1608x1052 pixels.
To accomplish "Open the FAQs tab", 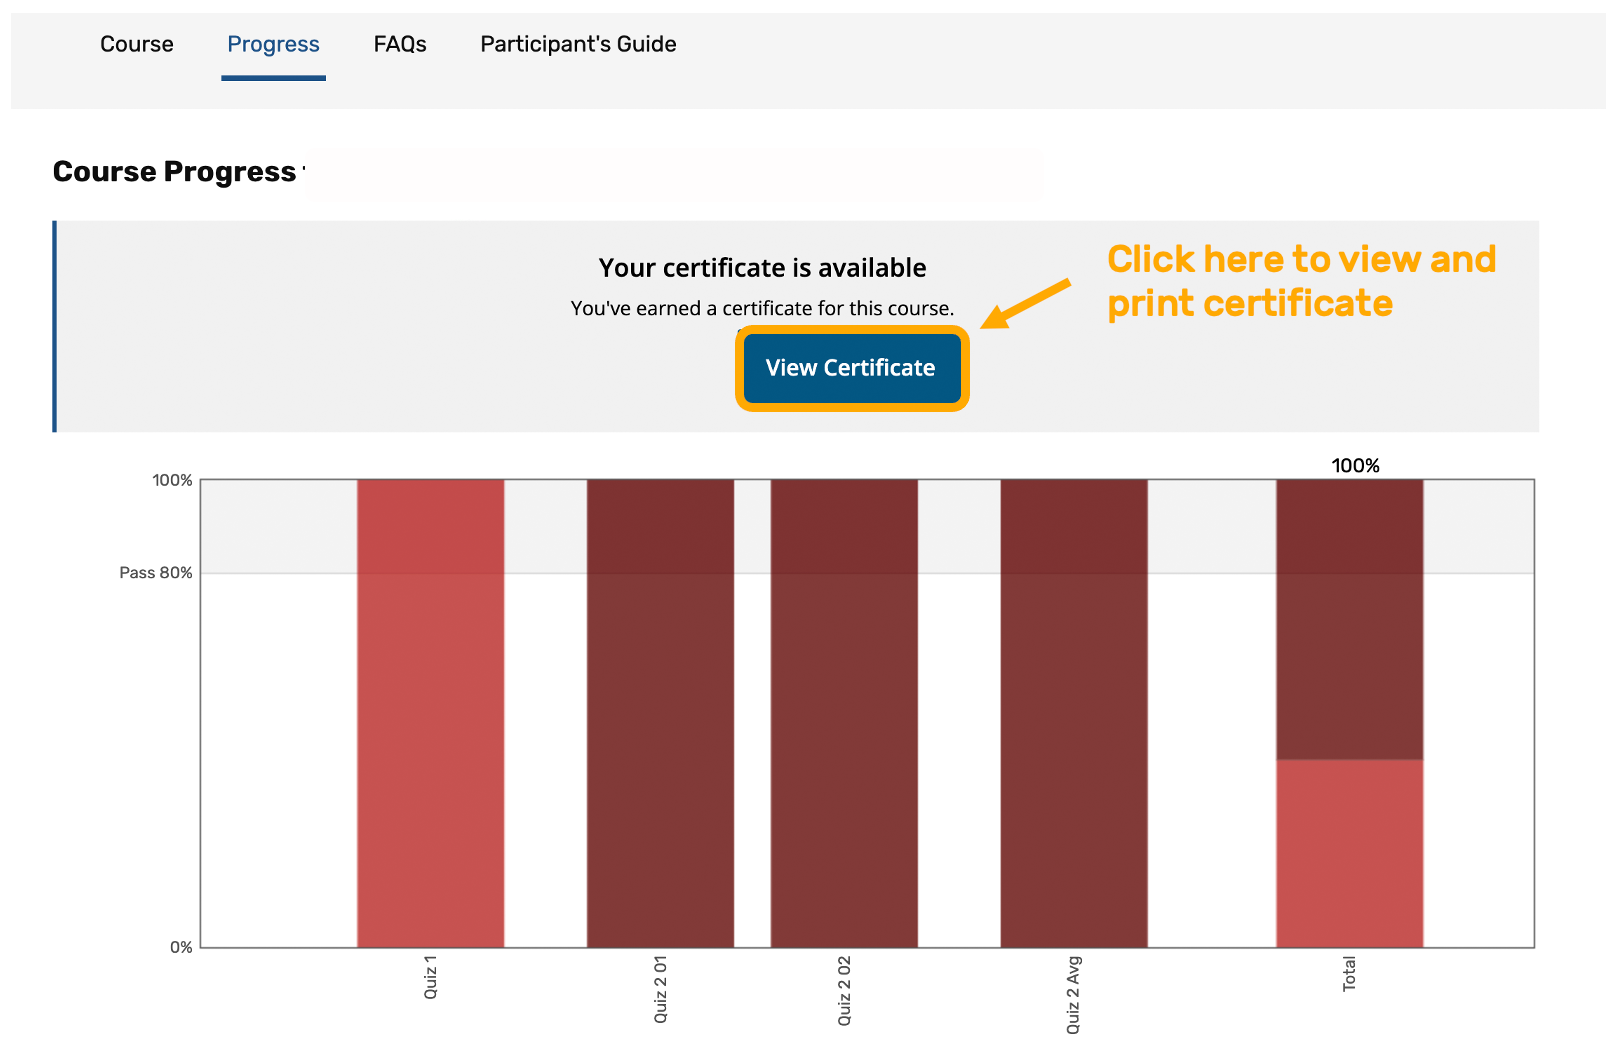I will [400, 44].
